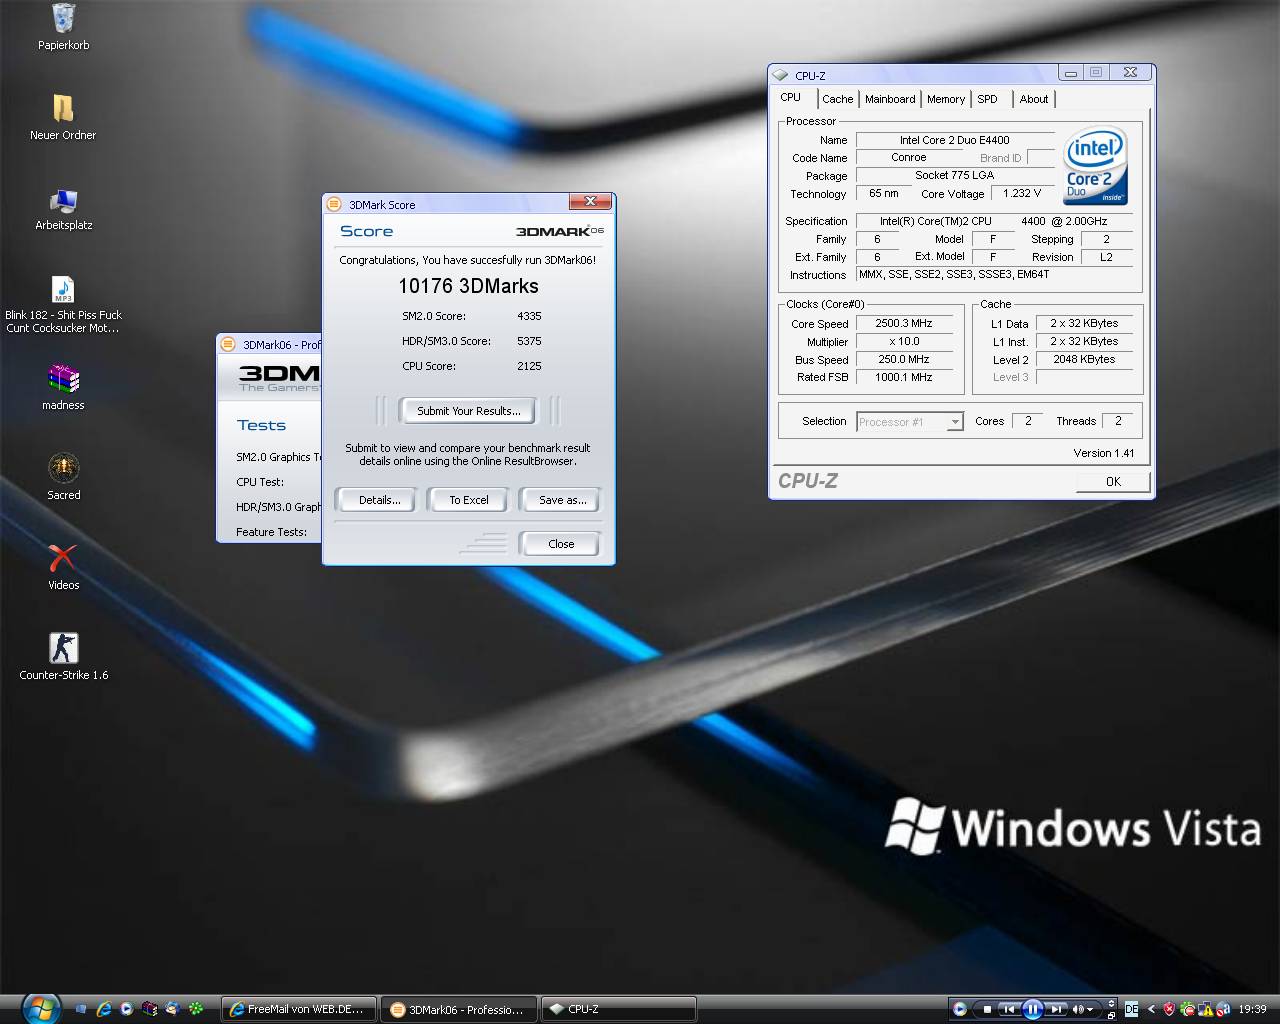This screenshot has width=1280, height=1024.
Task: Click the 3DMark Score title bar icon
Action: pyautogui.click(x=335, y=204)
